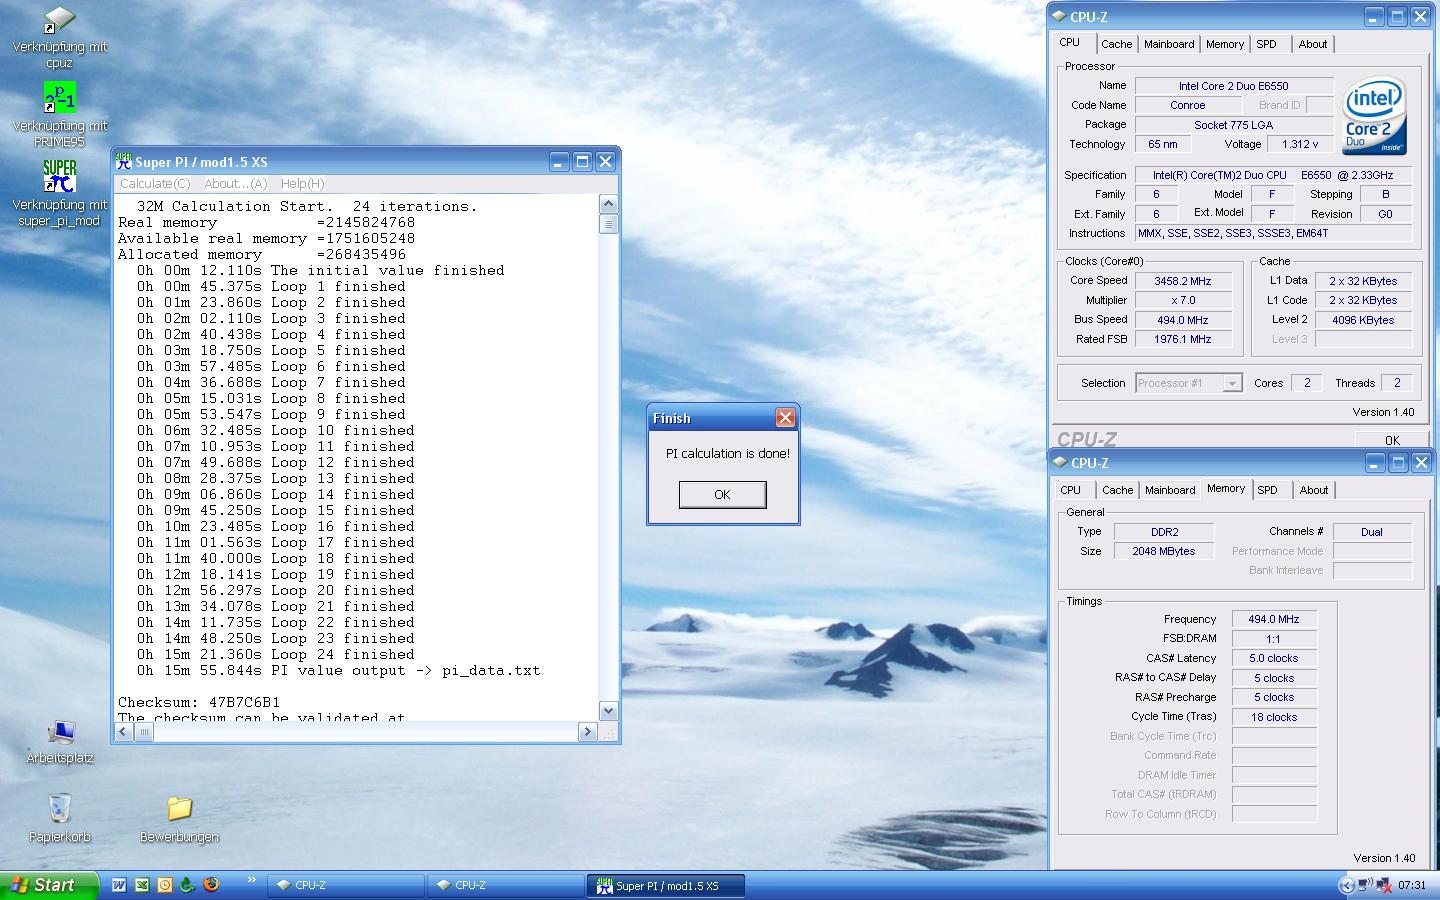Click Super PI horizontal scrollbar left arrow
Screen dimensions: 1440x900
[123, 732]
